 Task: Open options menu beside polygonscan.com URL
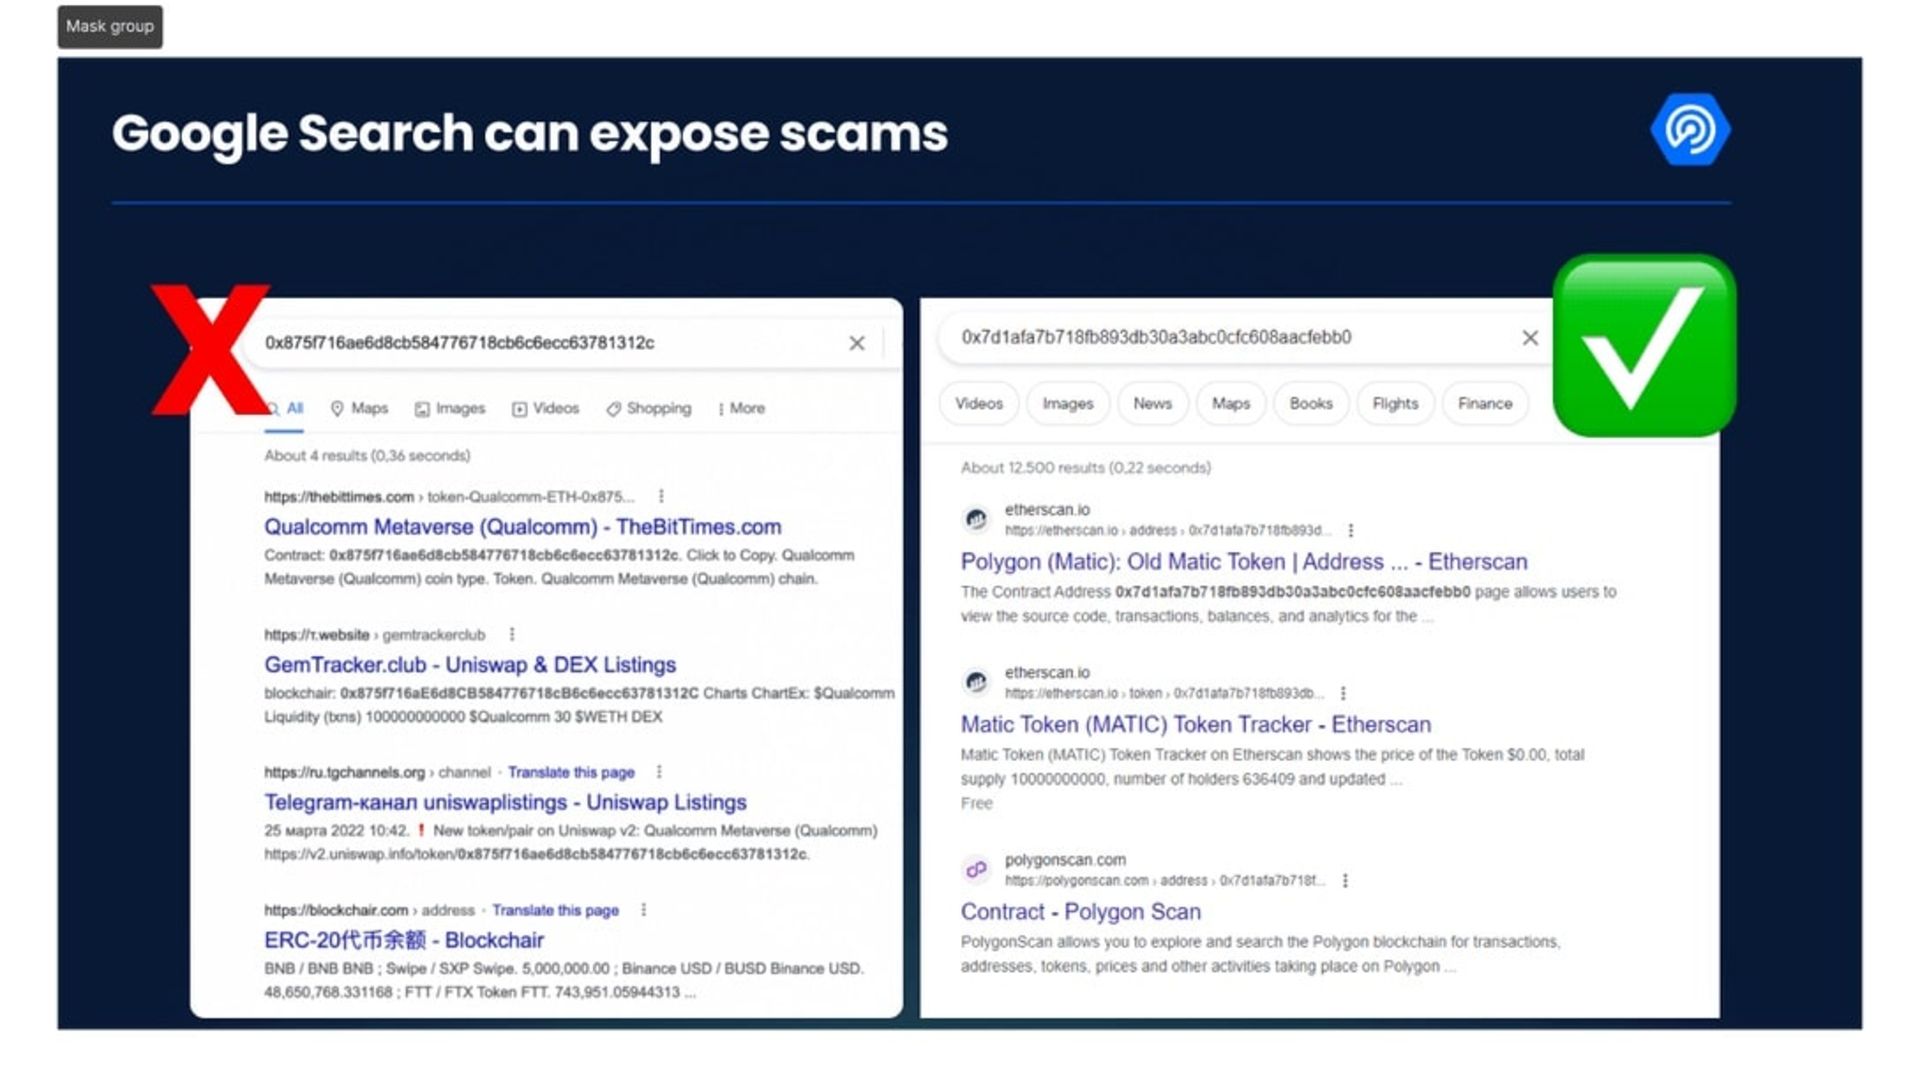(x=1345, y=880)
